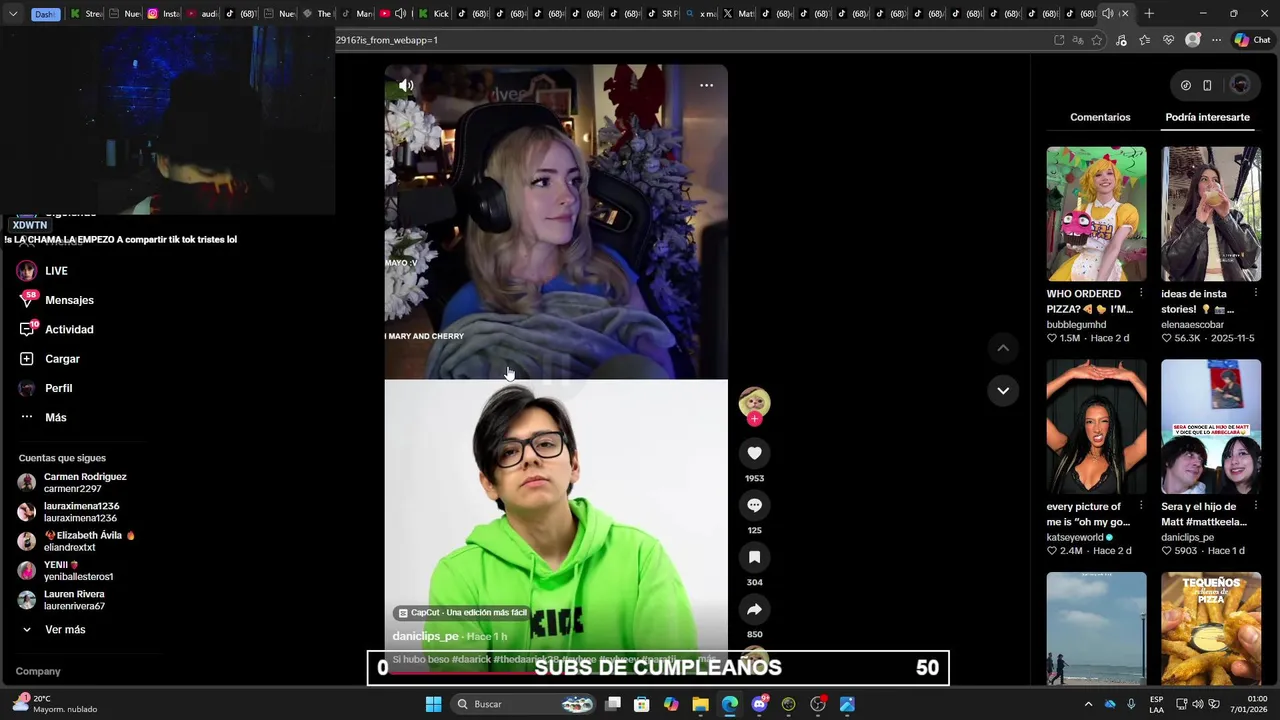Open the katseyeworld author link
The height and width of the screenshot is (720, 1280).
pos(1073,537)
